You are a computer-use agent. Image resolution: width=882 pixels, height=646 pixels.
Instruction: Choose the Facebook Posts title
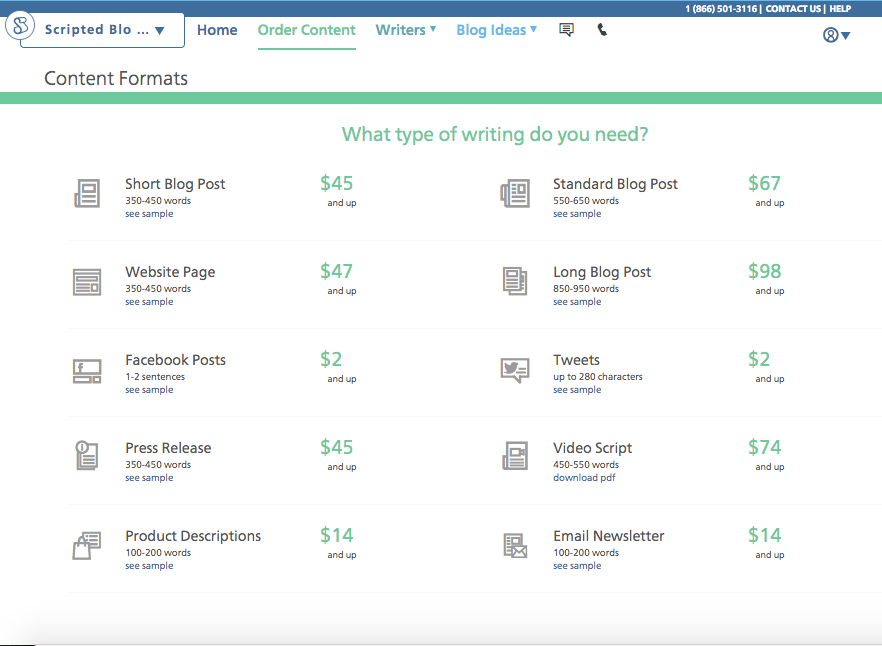click(176, 360)
